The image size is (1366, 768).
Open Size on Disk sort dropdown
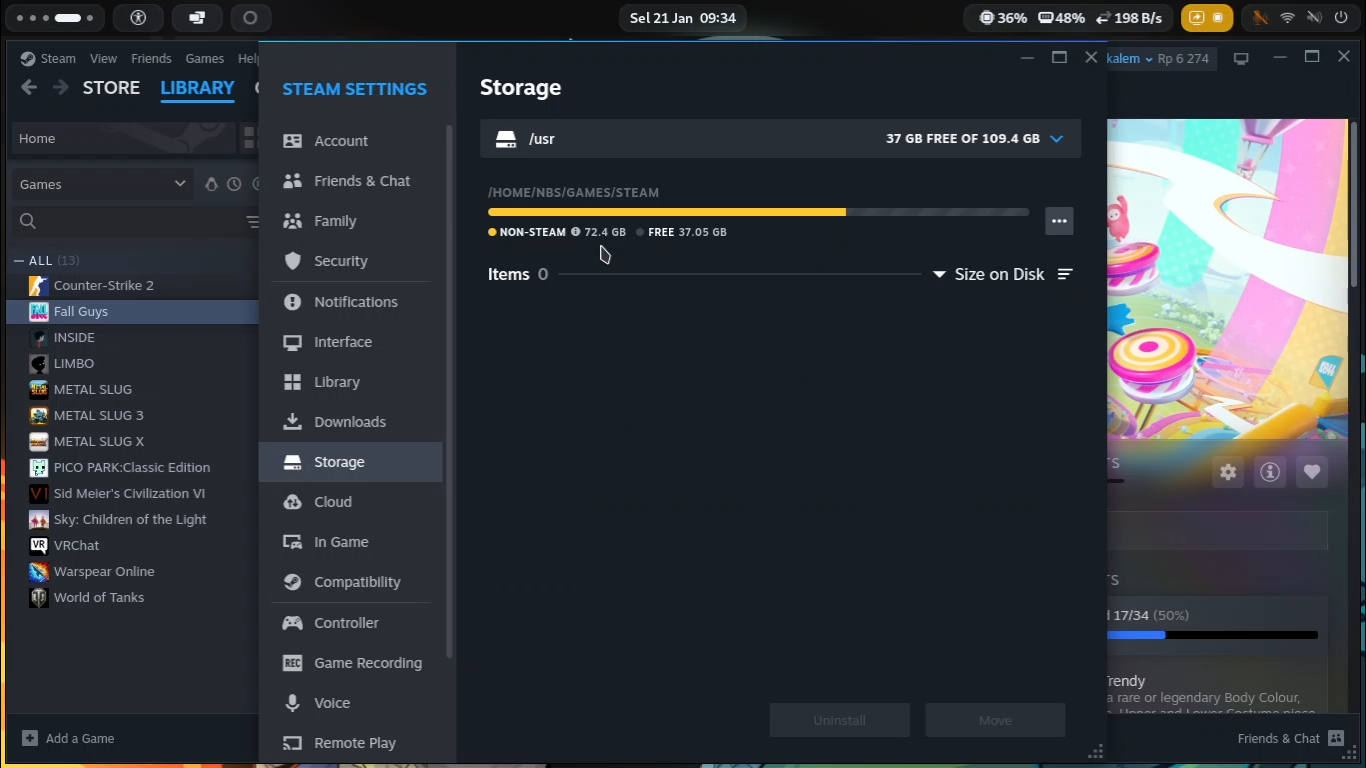pos(989,274)
